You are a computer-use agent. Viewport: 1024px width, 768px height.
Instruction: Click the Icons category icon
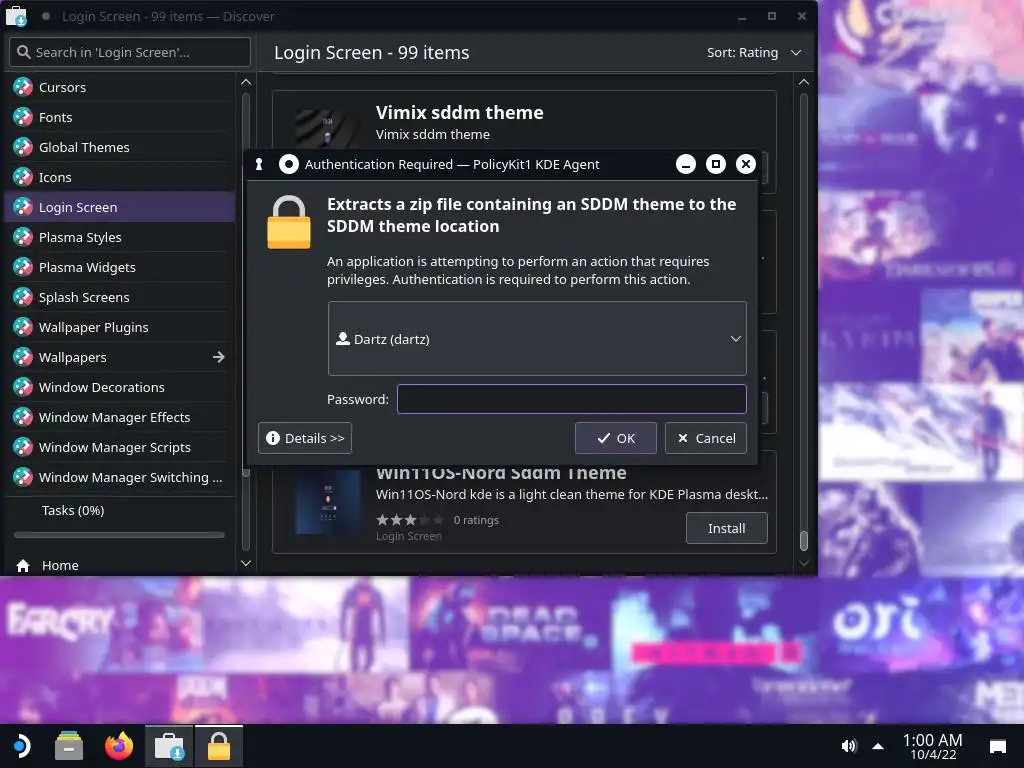point(23,177)
